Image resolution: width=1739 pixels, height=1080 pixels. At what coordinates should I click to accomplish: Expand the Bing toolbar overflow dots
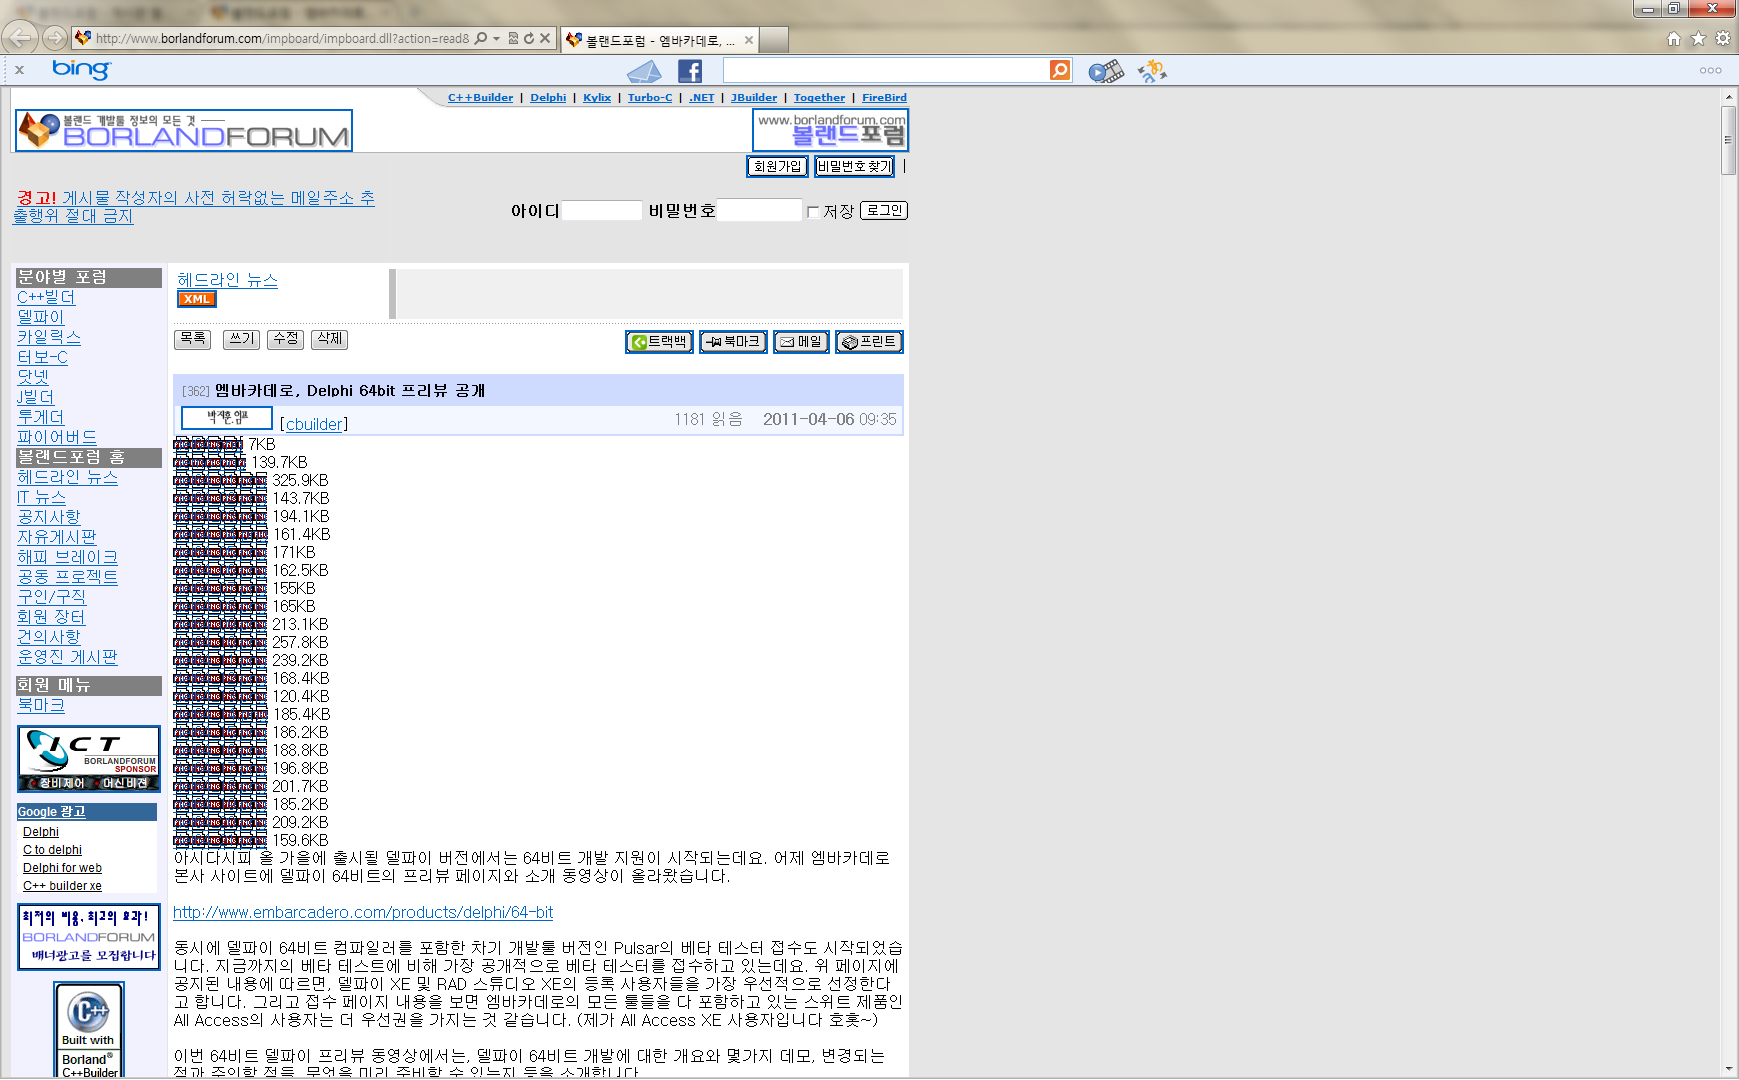coord(1710,71)
